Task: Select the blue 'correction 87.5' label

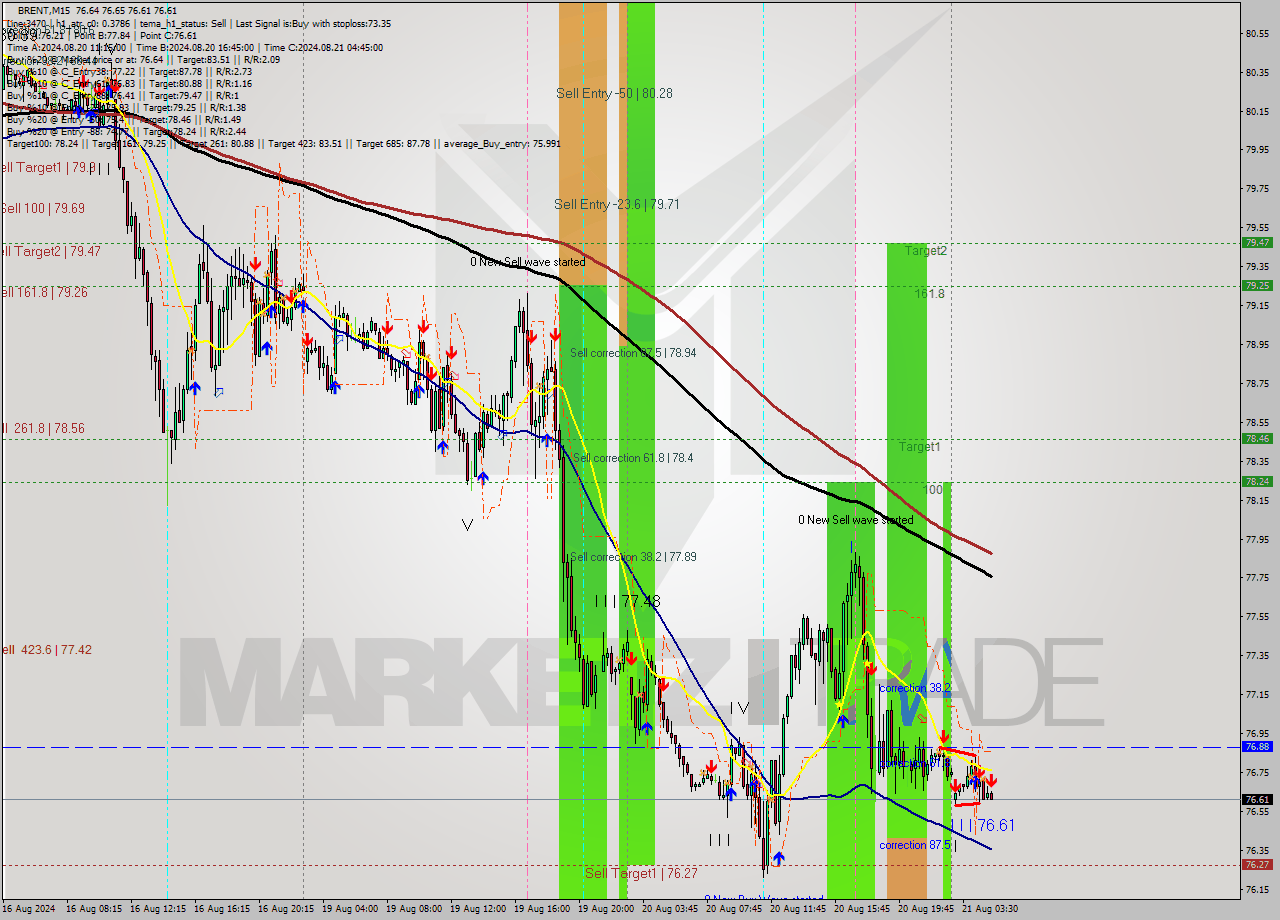Action: tap(915, 845)
